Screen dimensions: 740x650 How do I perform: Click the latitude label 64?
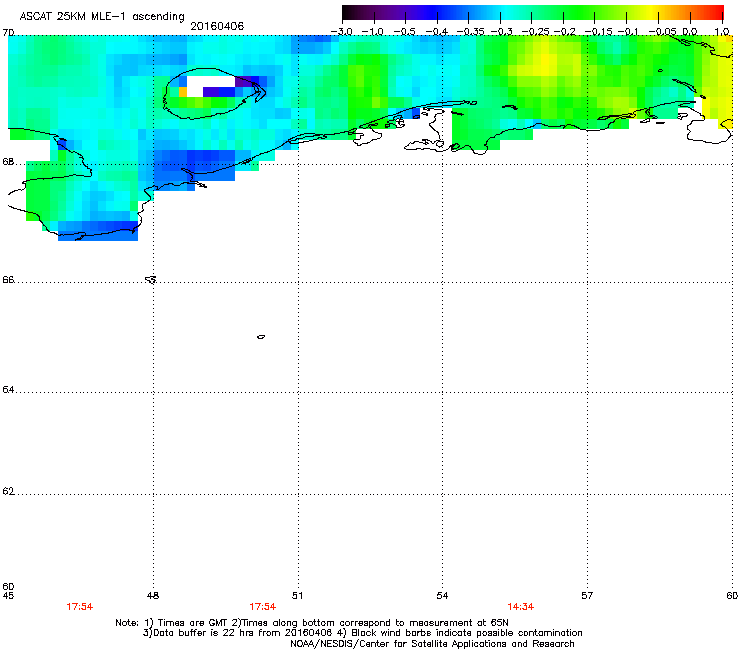(x=8, y=390)
